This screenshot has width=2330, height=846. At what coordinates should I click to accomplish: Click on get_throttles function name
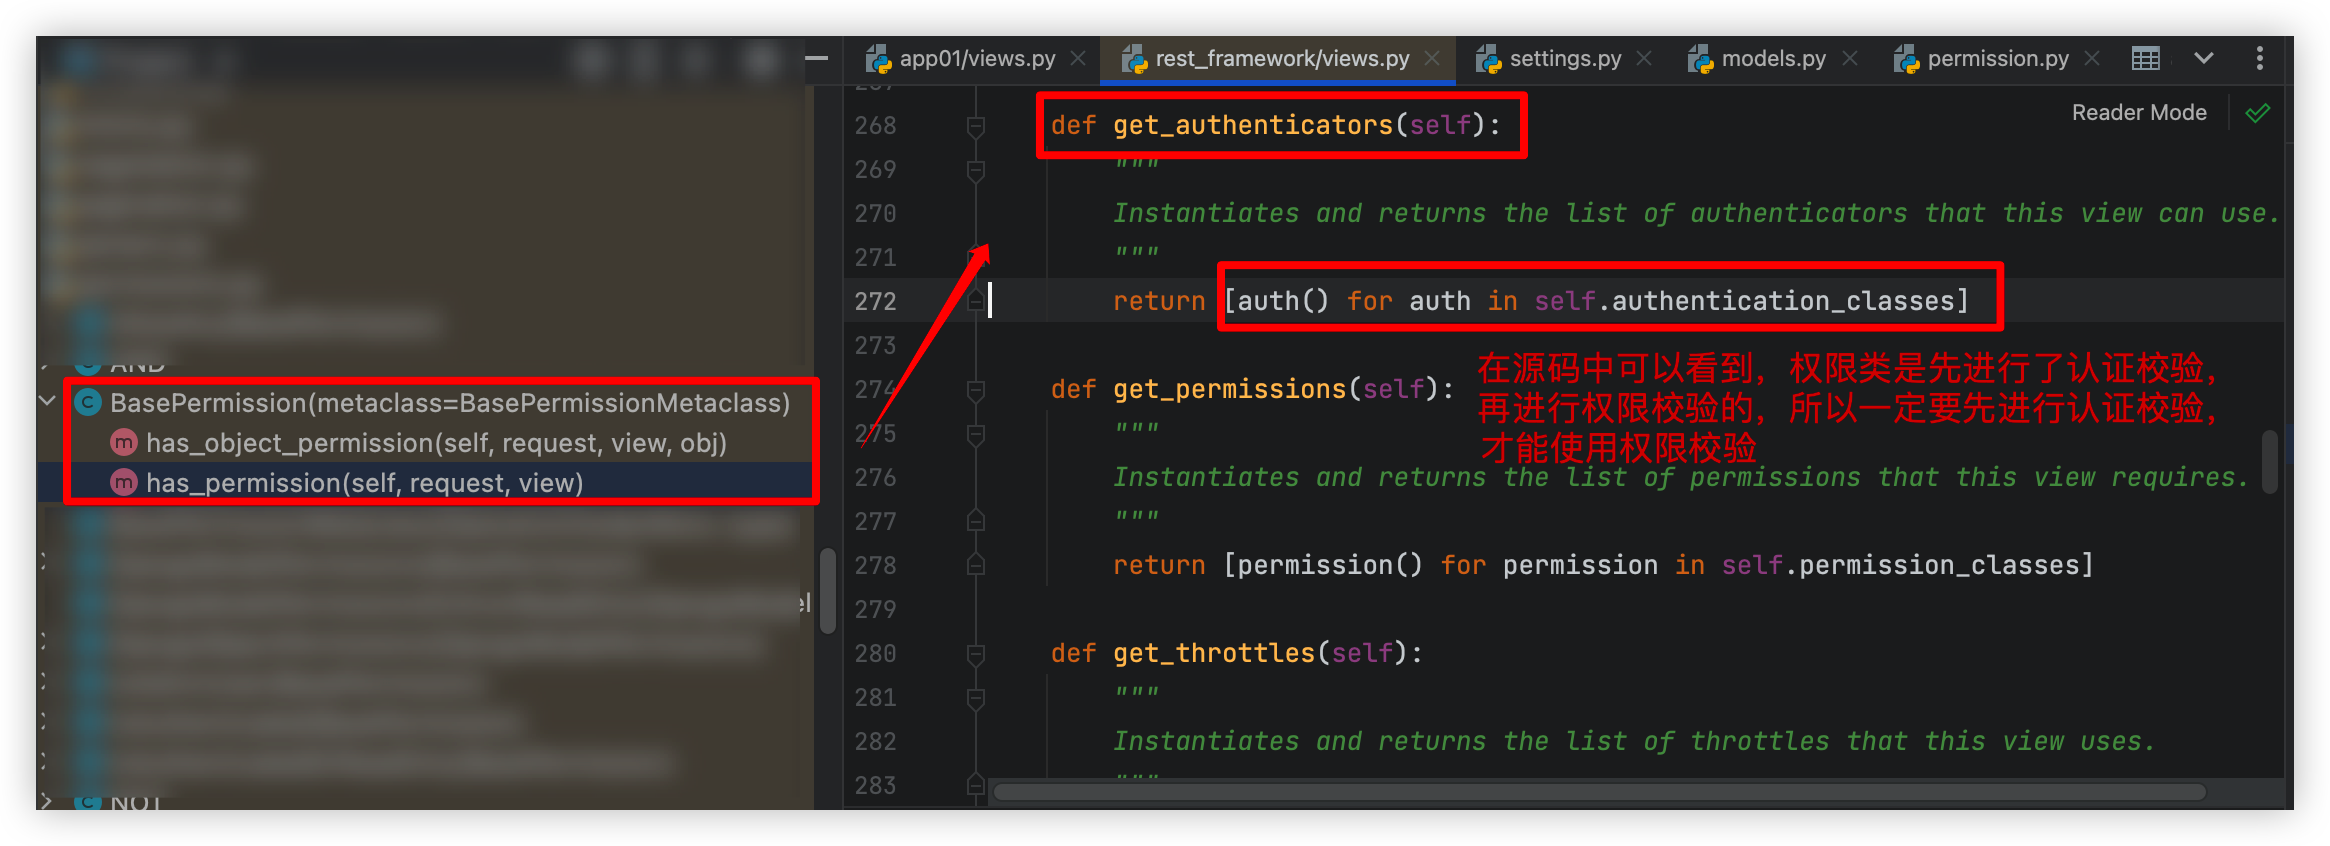tap(1214, 653)
